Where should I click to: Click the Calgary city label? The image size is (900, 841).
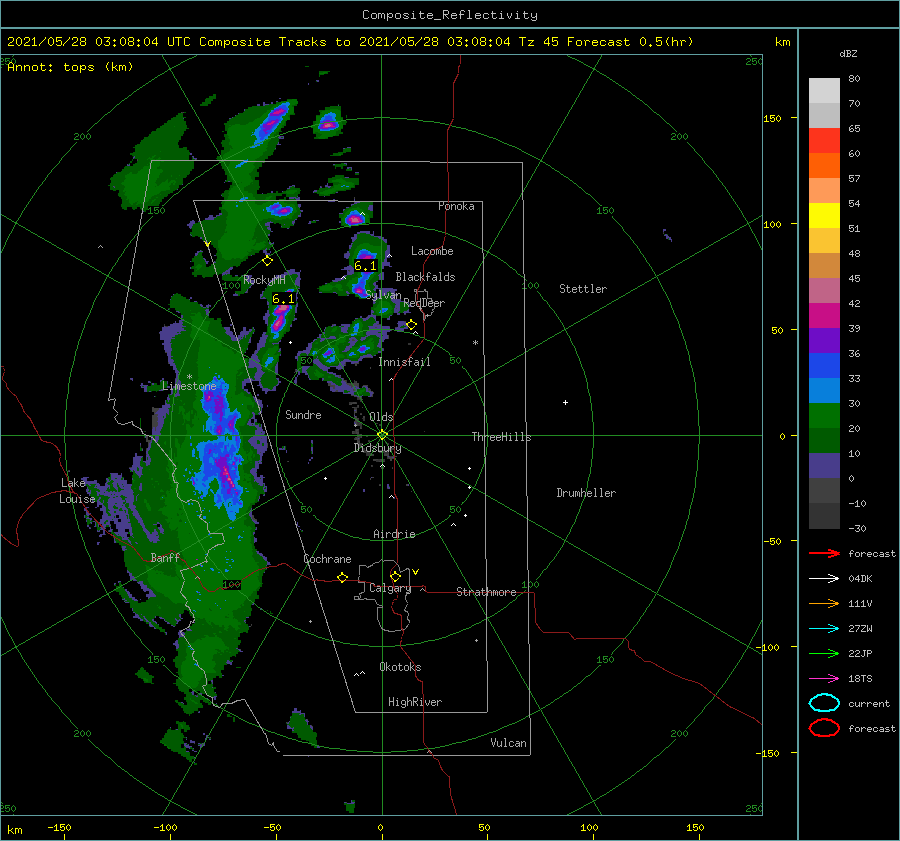click(x=390, y=588)
